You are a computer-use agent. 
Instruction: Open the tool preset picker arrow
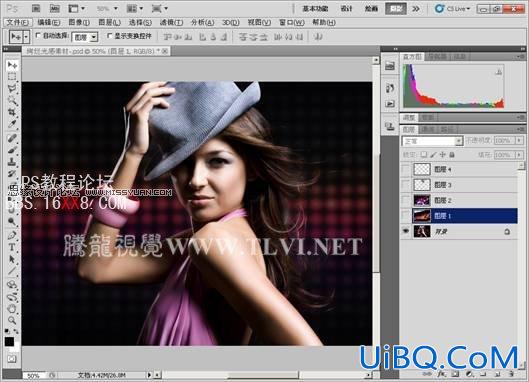click(26, 36)
